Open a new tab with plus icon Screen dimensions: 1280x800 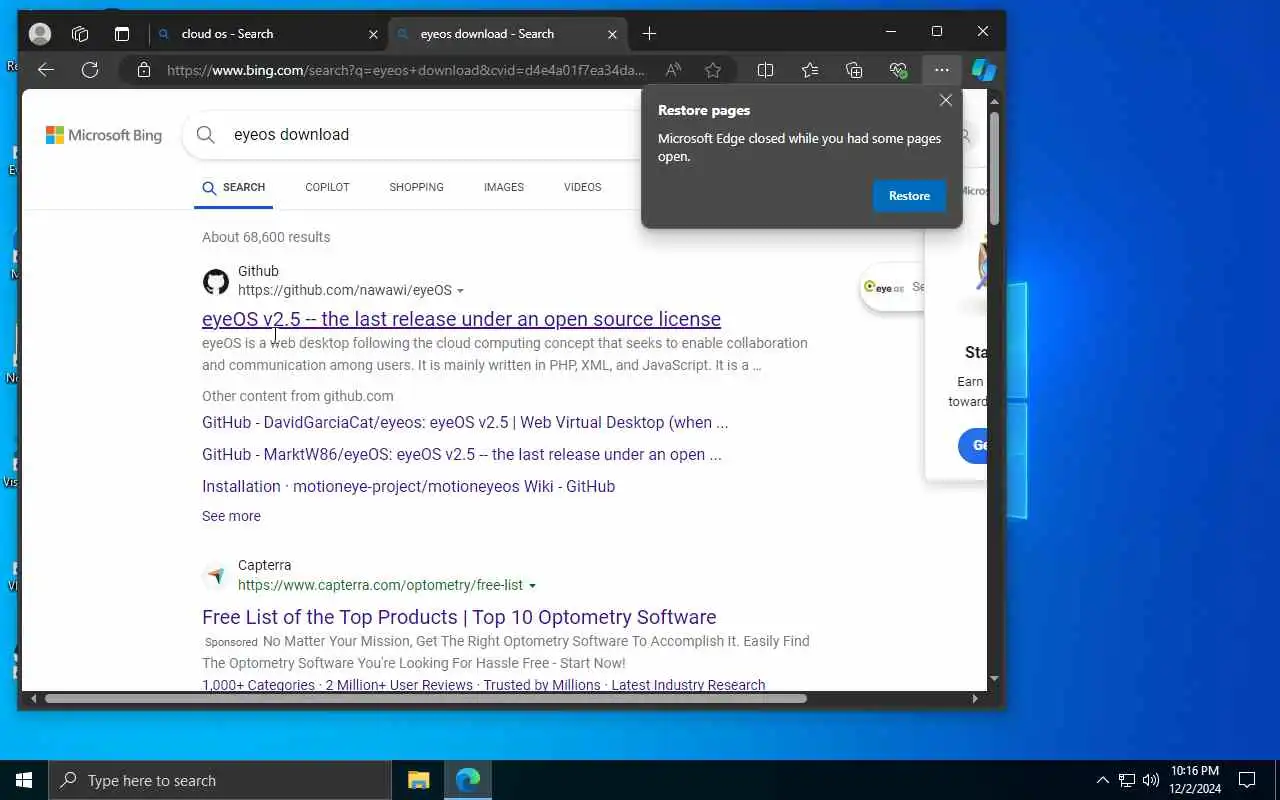pos(649,34)
